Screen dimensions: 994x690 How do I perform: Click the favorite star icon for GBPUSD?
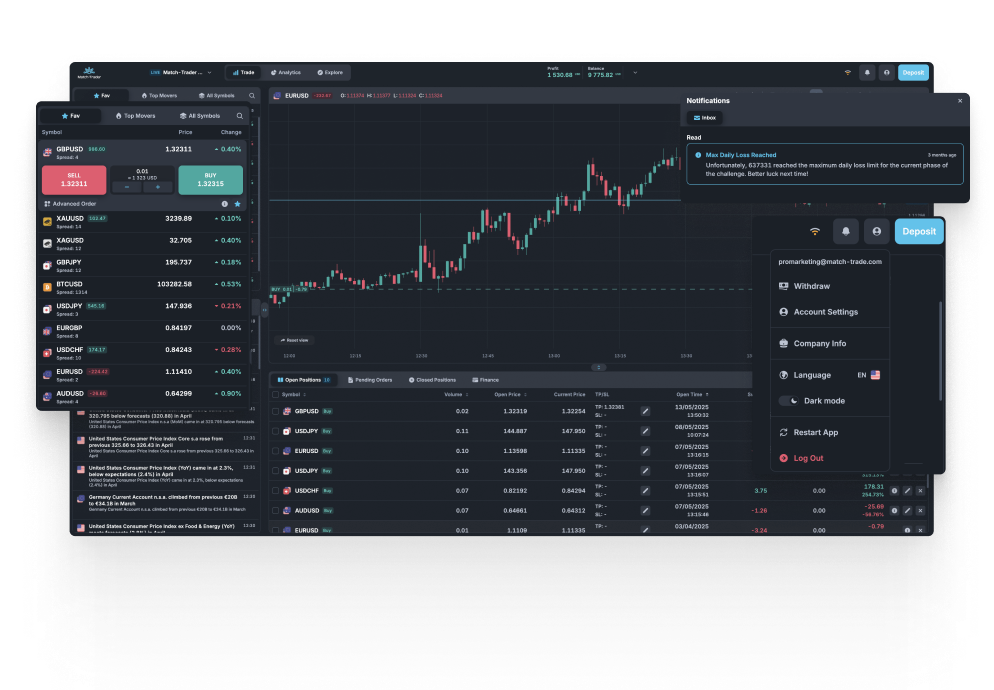[x=237, y=203]
